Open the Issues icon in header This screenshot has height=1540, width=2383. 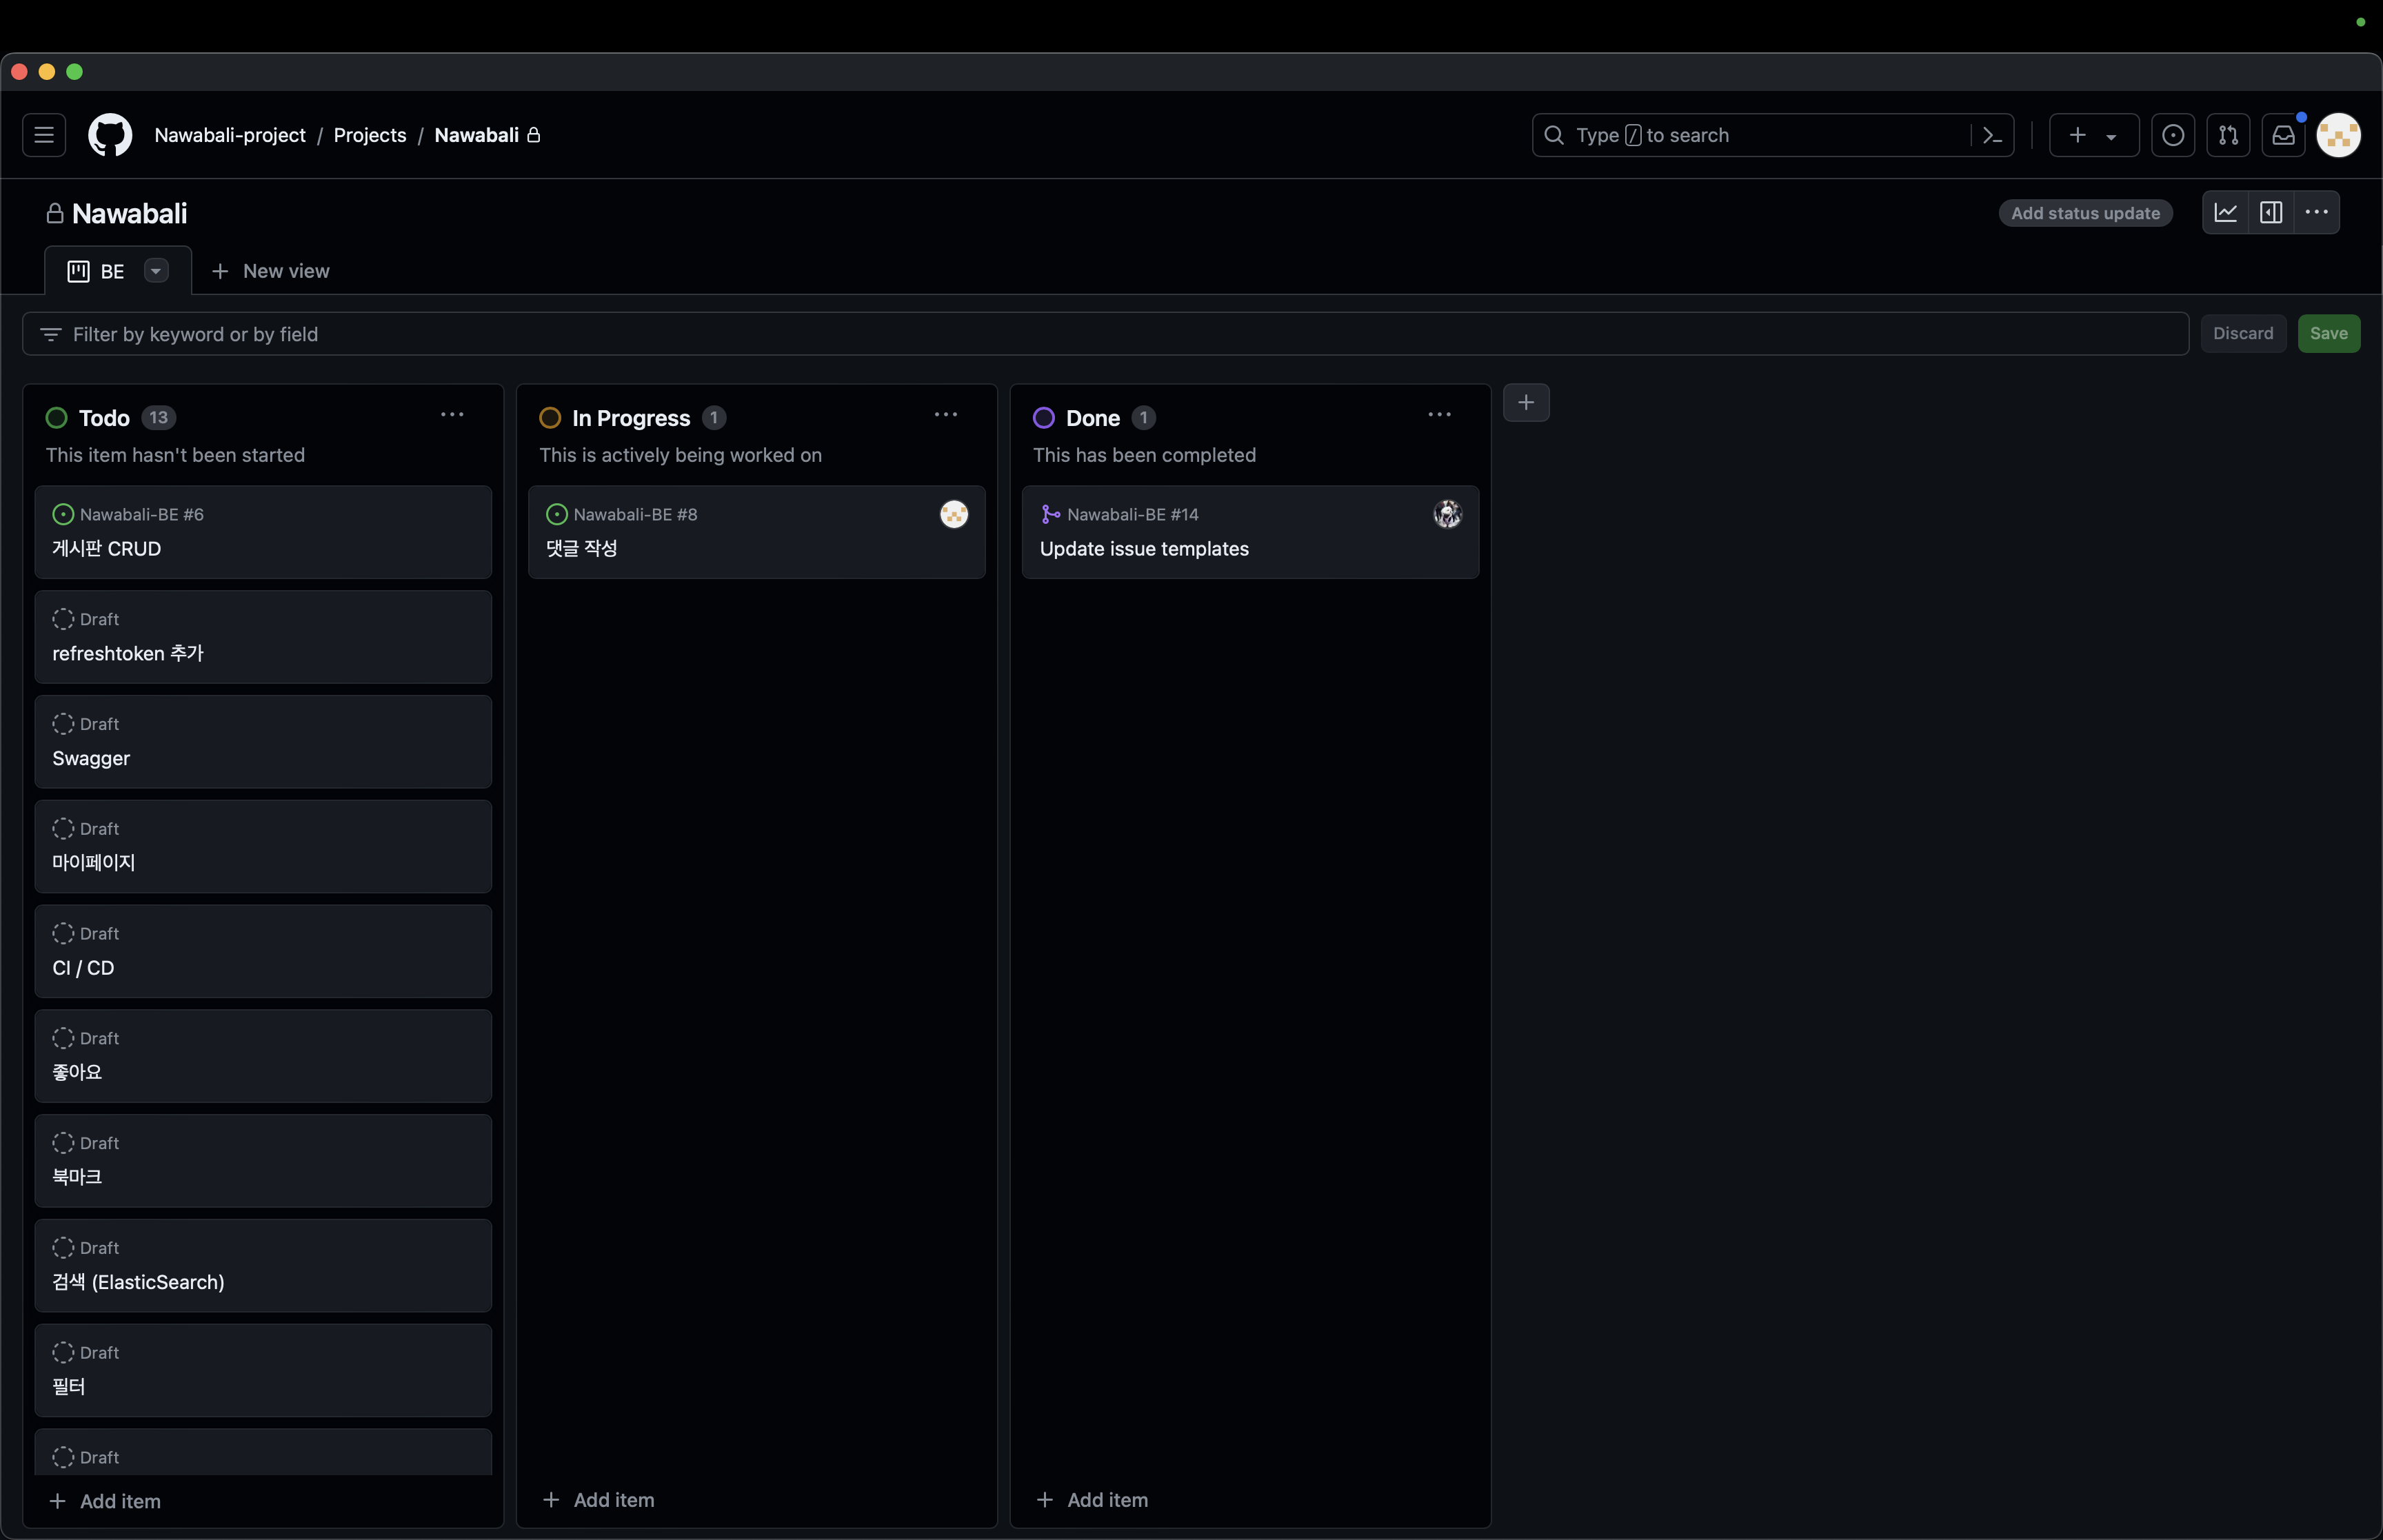click(x=2173, y=135)
